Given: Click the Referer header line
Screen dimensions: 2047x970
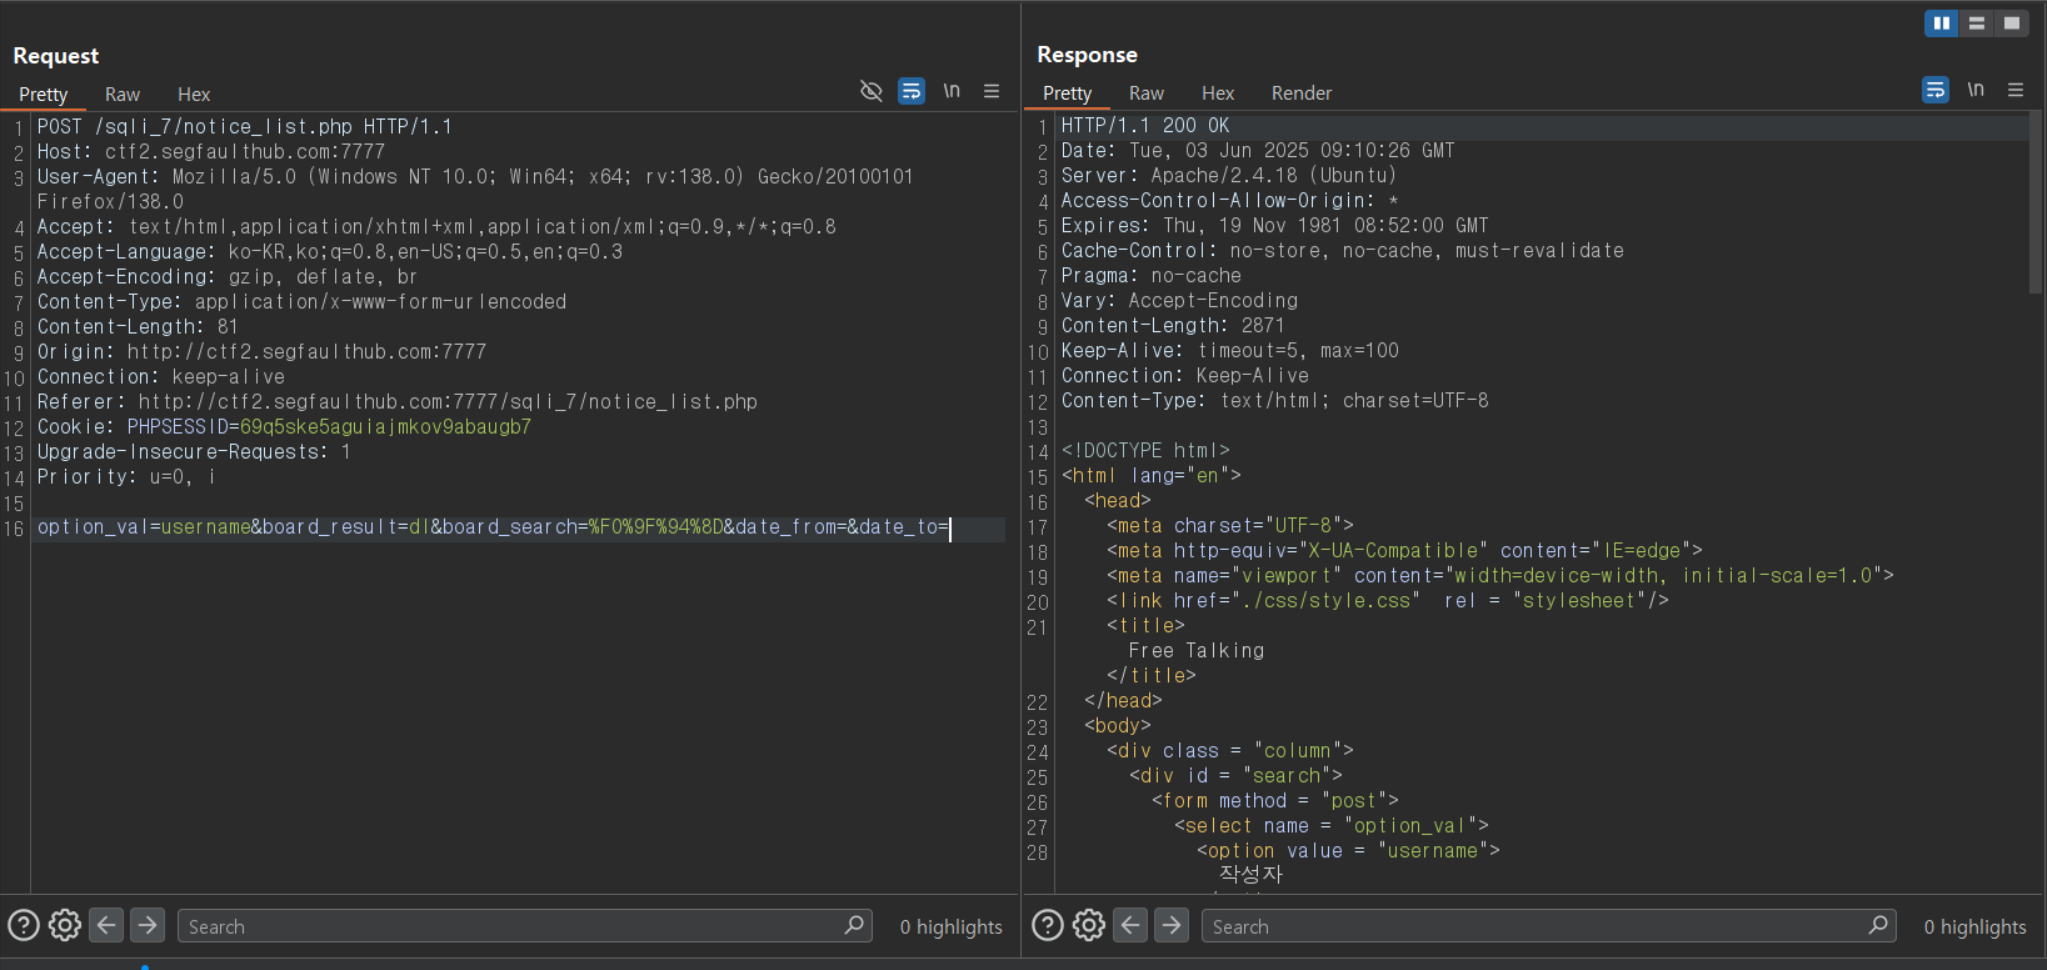Looking at the screenshot, I should [397, 402].
